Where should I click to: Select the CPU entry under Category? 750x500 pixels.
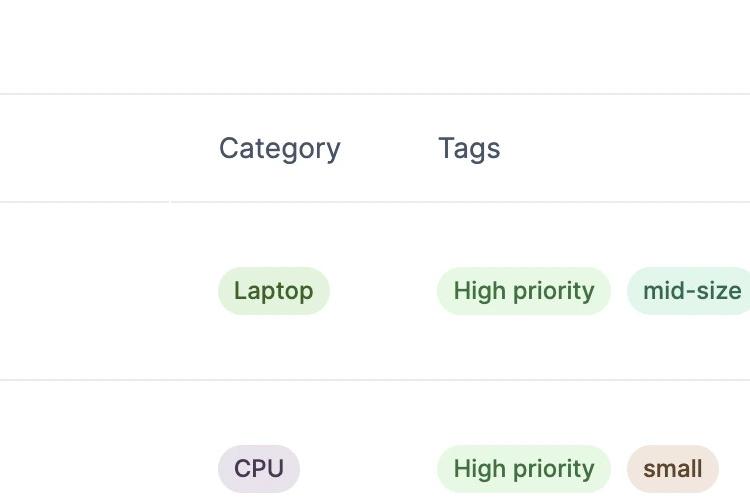[259, 469]
